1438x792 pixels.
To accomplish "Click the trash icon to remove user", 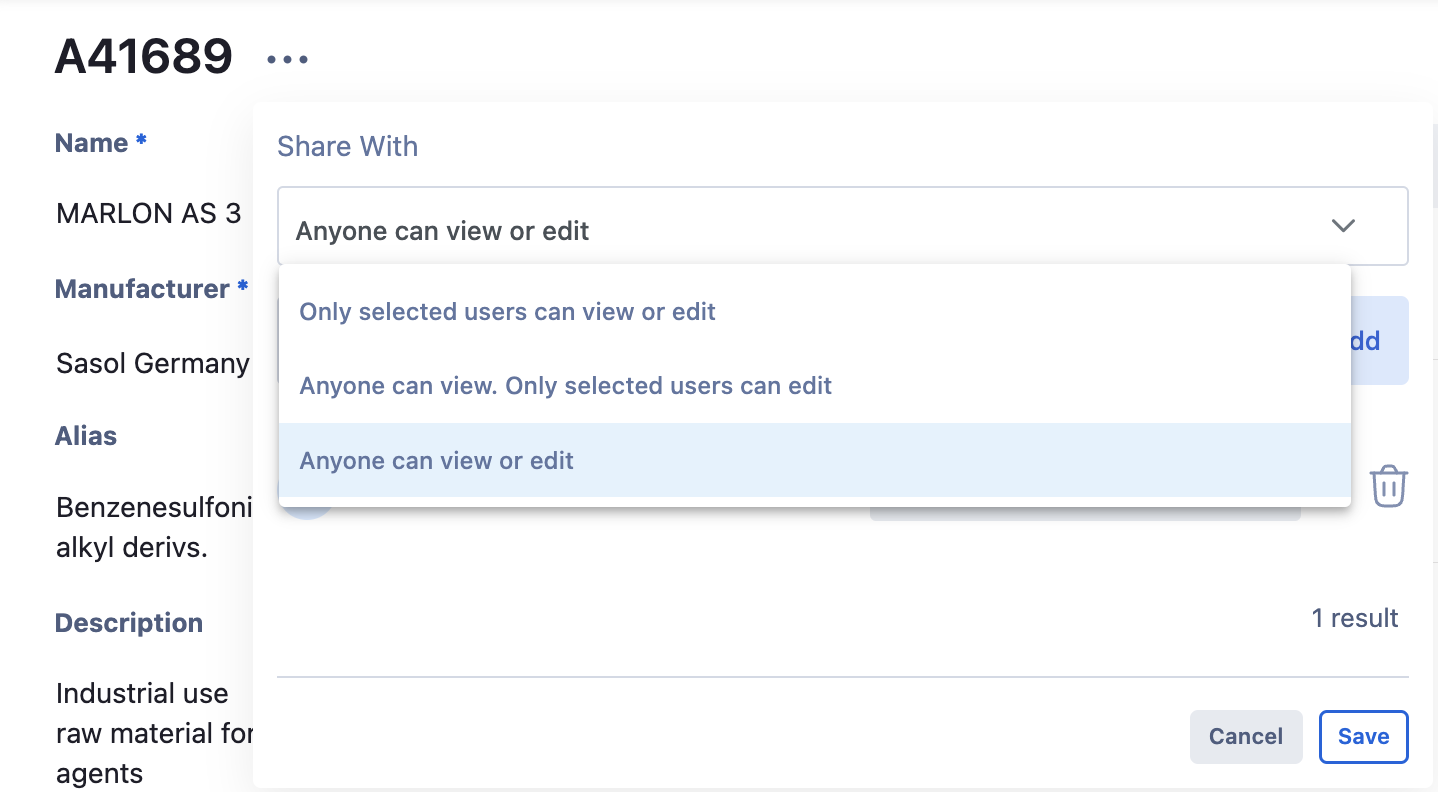I will coord(1388,486).
